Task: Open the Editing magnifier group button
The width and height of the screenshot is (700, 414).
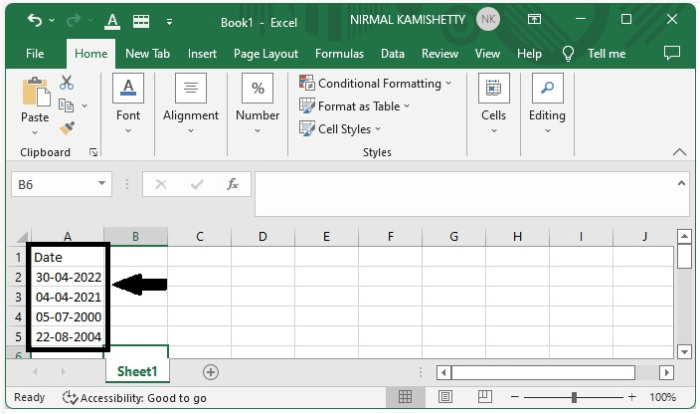Action: point(547,104)
